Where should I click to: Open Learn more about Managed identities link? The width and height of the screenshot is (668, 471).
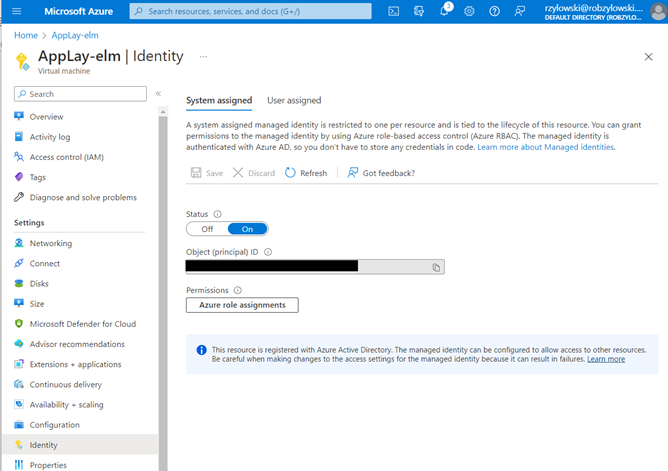[x=545, y=147]
